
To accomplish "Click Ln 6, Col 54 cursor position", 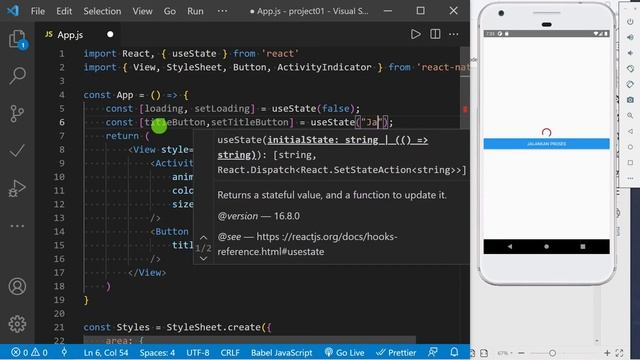I will [x=106, y=352].
